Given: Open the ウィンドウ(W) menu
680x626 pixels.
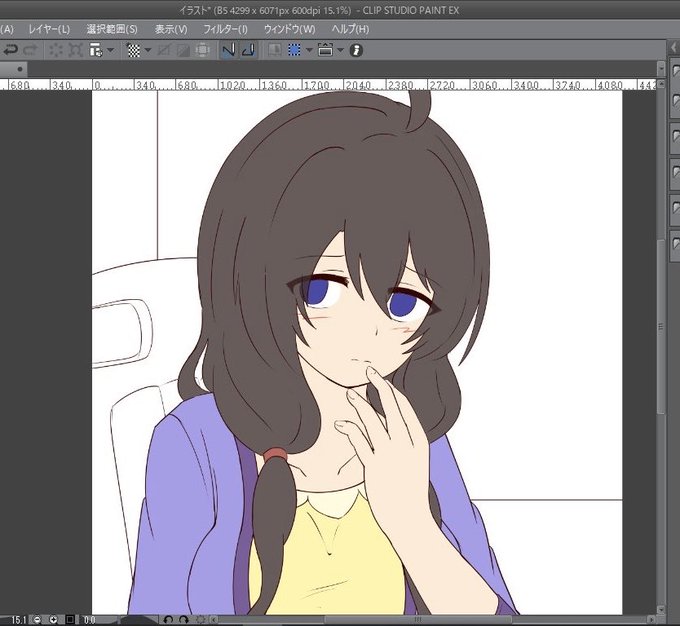Looking at the screenshot, I should [289, 29].
